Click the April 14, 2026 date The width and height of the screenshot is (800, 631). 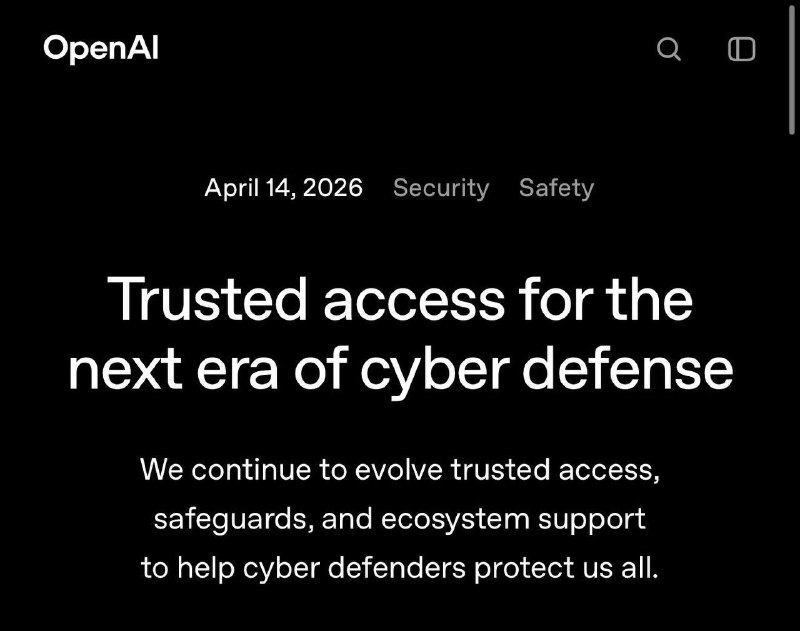pos(283,188)
